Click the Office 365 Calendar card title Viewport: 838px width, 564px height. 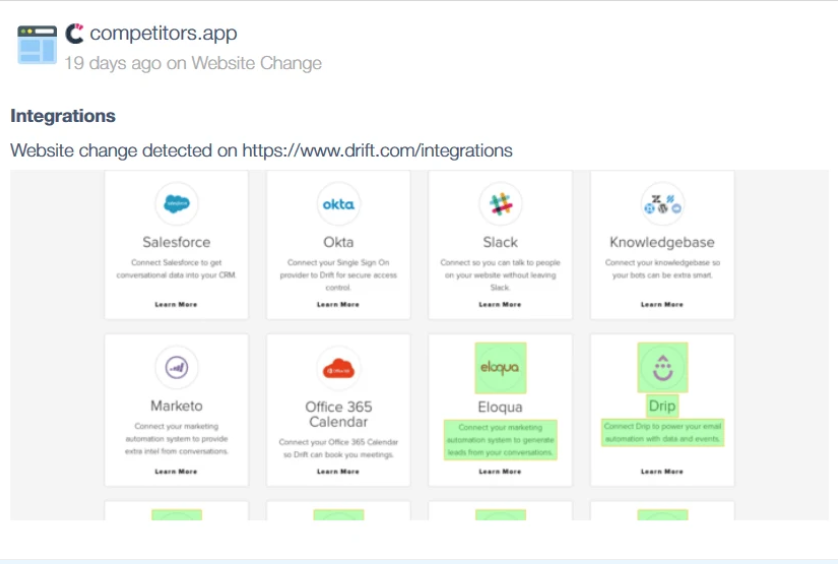[x=338, y=414]
